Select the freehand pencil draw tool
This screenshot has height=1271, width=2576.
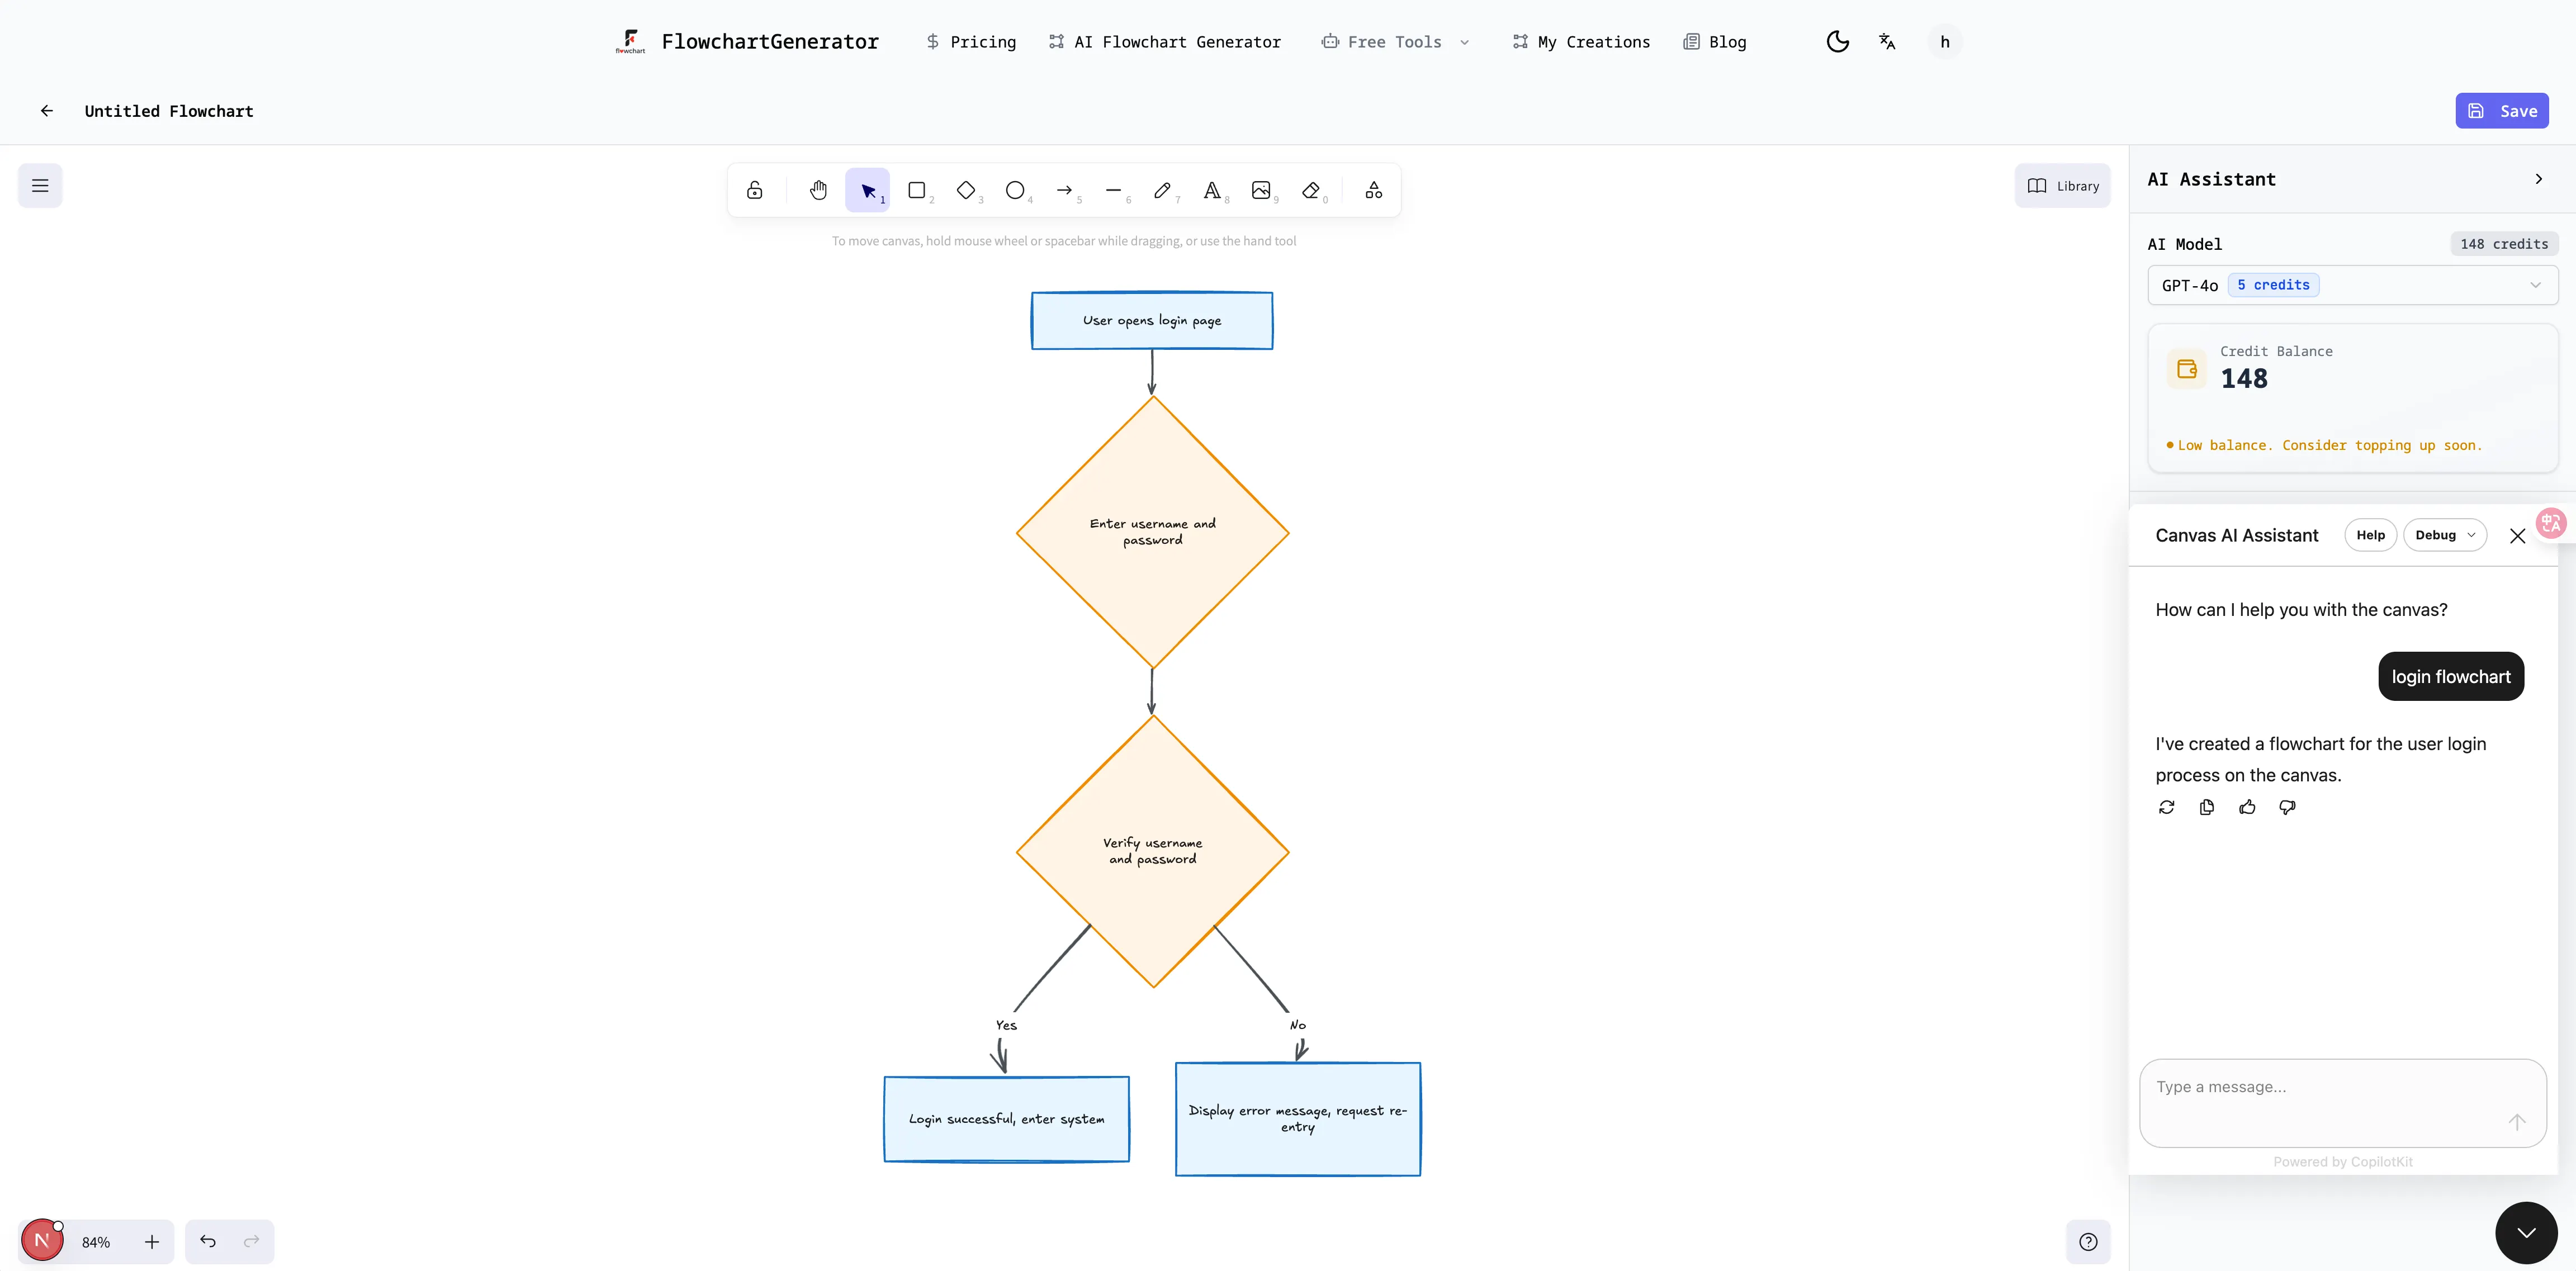[1162, 190]
